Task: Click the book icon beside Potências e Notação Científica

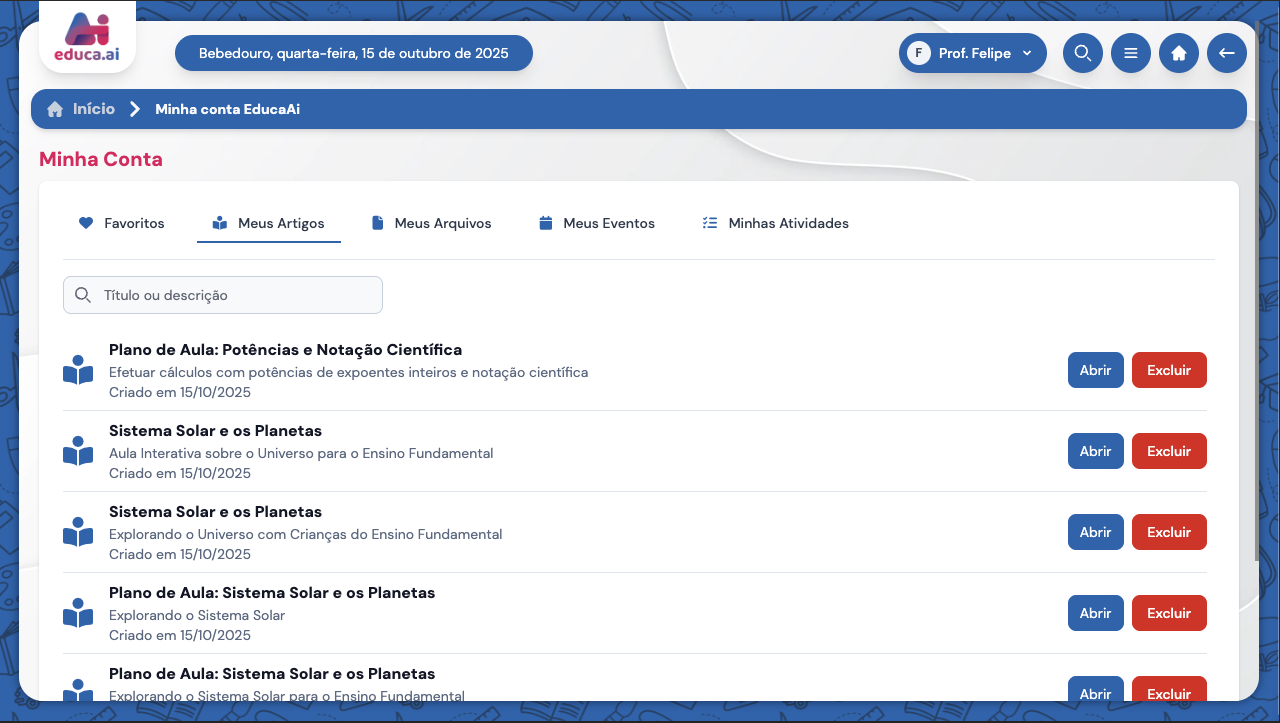Action: (x=78, y=369)
